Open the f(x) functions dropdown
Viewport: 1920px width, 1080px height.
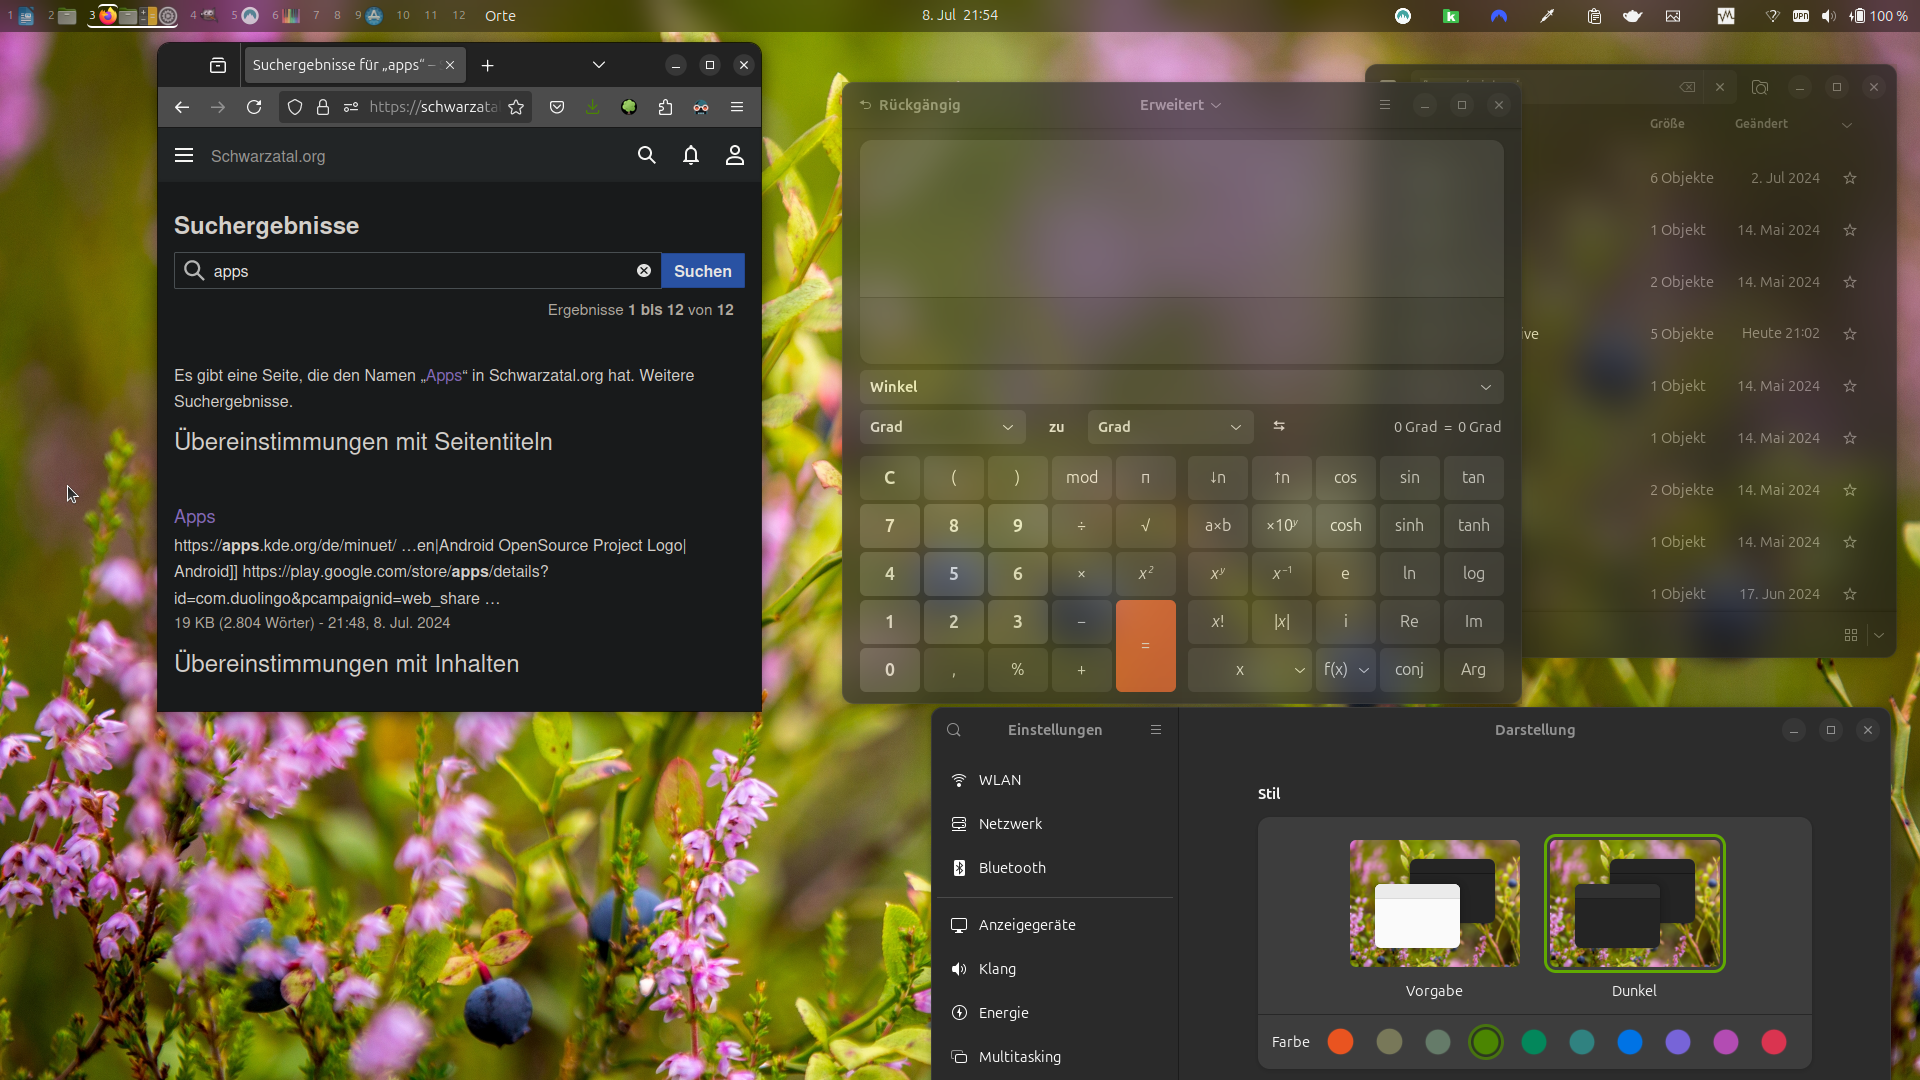pos(1345,670)
